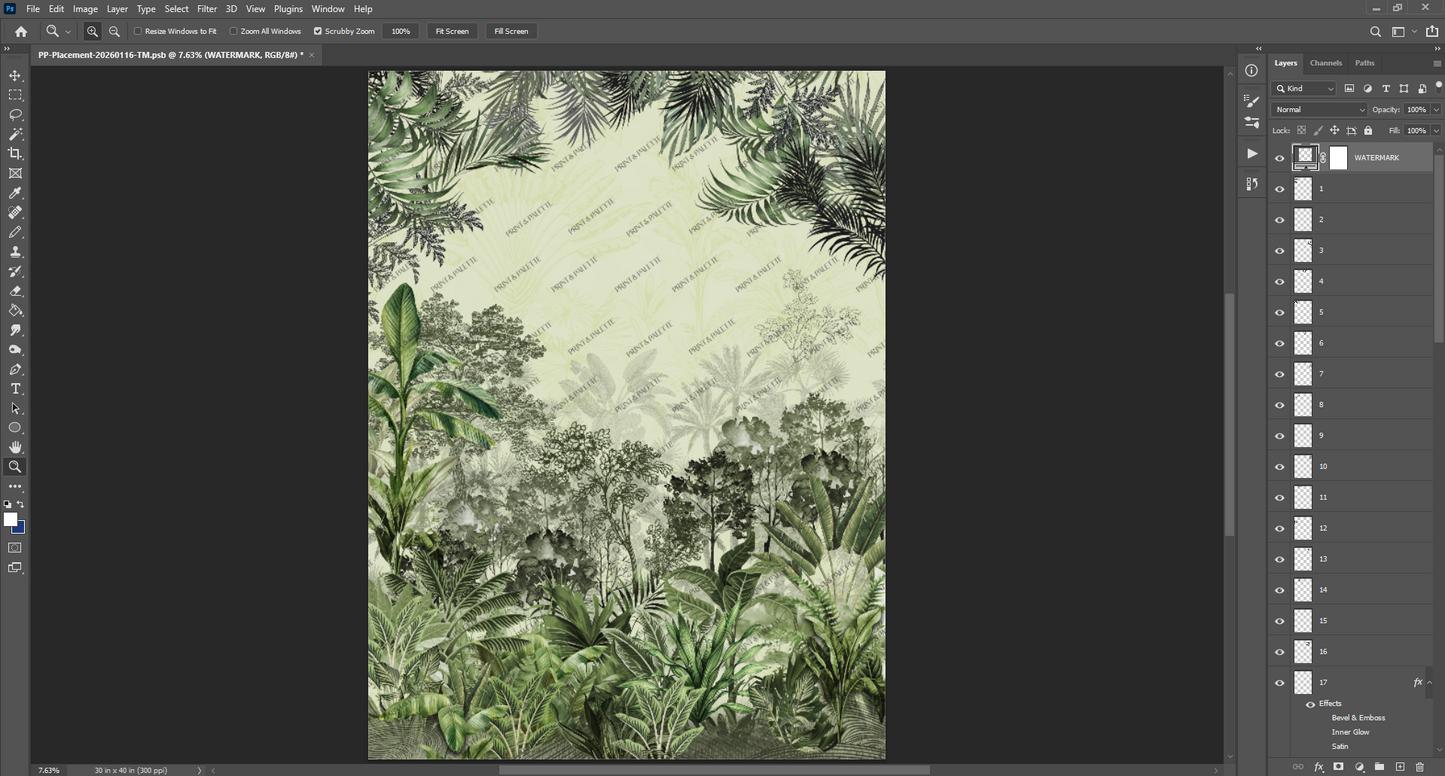The height and width of the screenshot is (776, 1445).
Task: Hide layer 10 with its eye icon
Action: [x=1280, y=467]
